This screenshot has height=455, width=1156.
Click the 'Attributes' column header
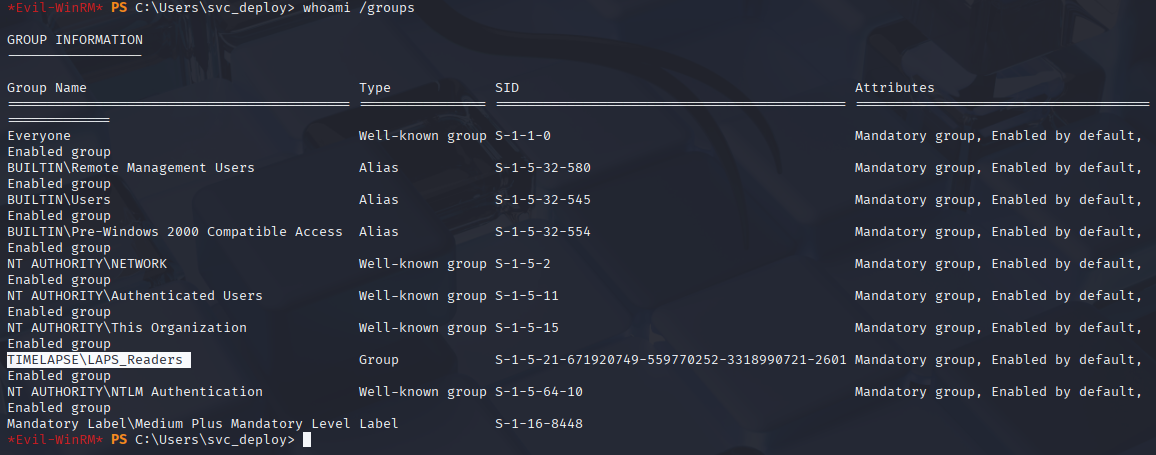point(895,88)
